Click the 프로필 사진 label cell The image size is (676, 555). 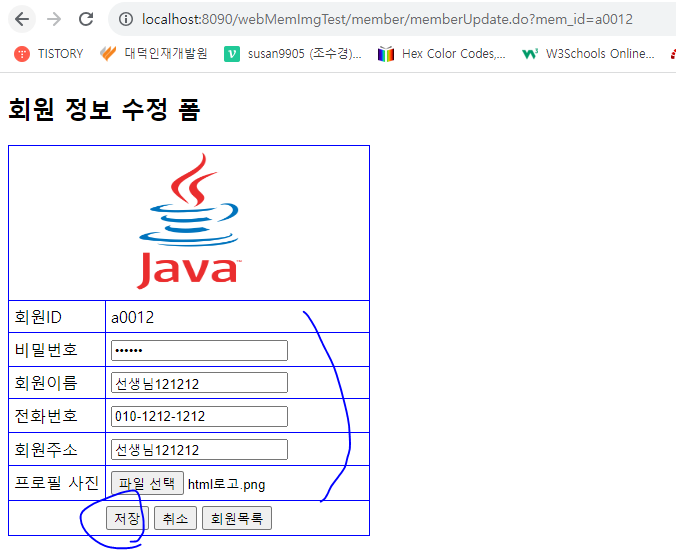(x=57, y=483)
